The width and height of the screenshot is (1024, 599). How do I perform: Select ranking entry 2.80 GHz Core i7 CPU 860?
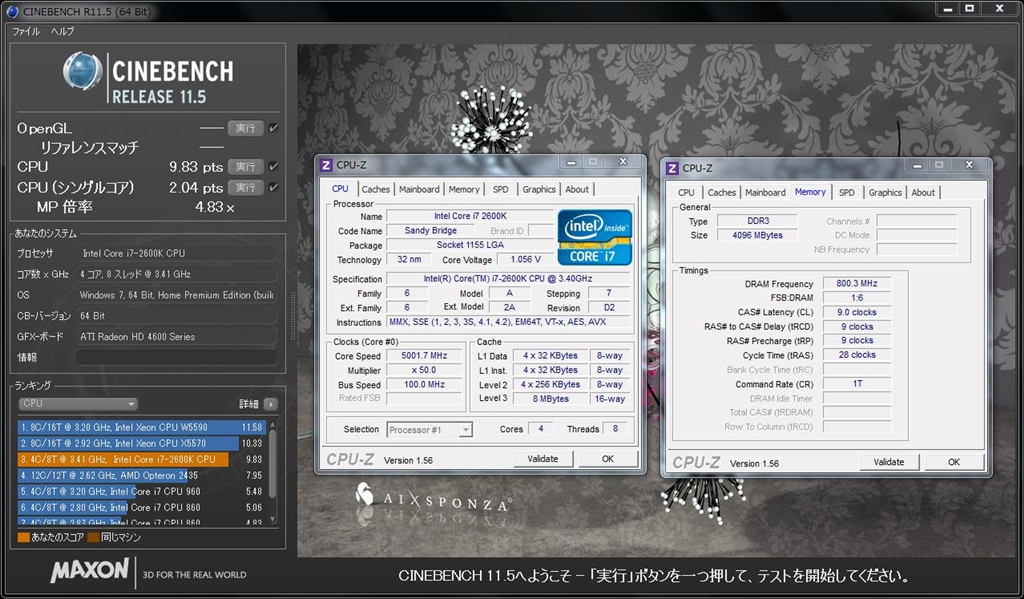pyautogui.click(x=142, y=508)
